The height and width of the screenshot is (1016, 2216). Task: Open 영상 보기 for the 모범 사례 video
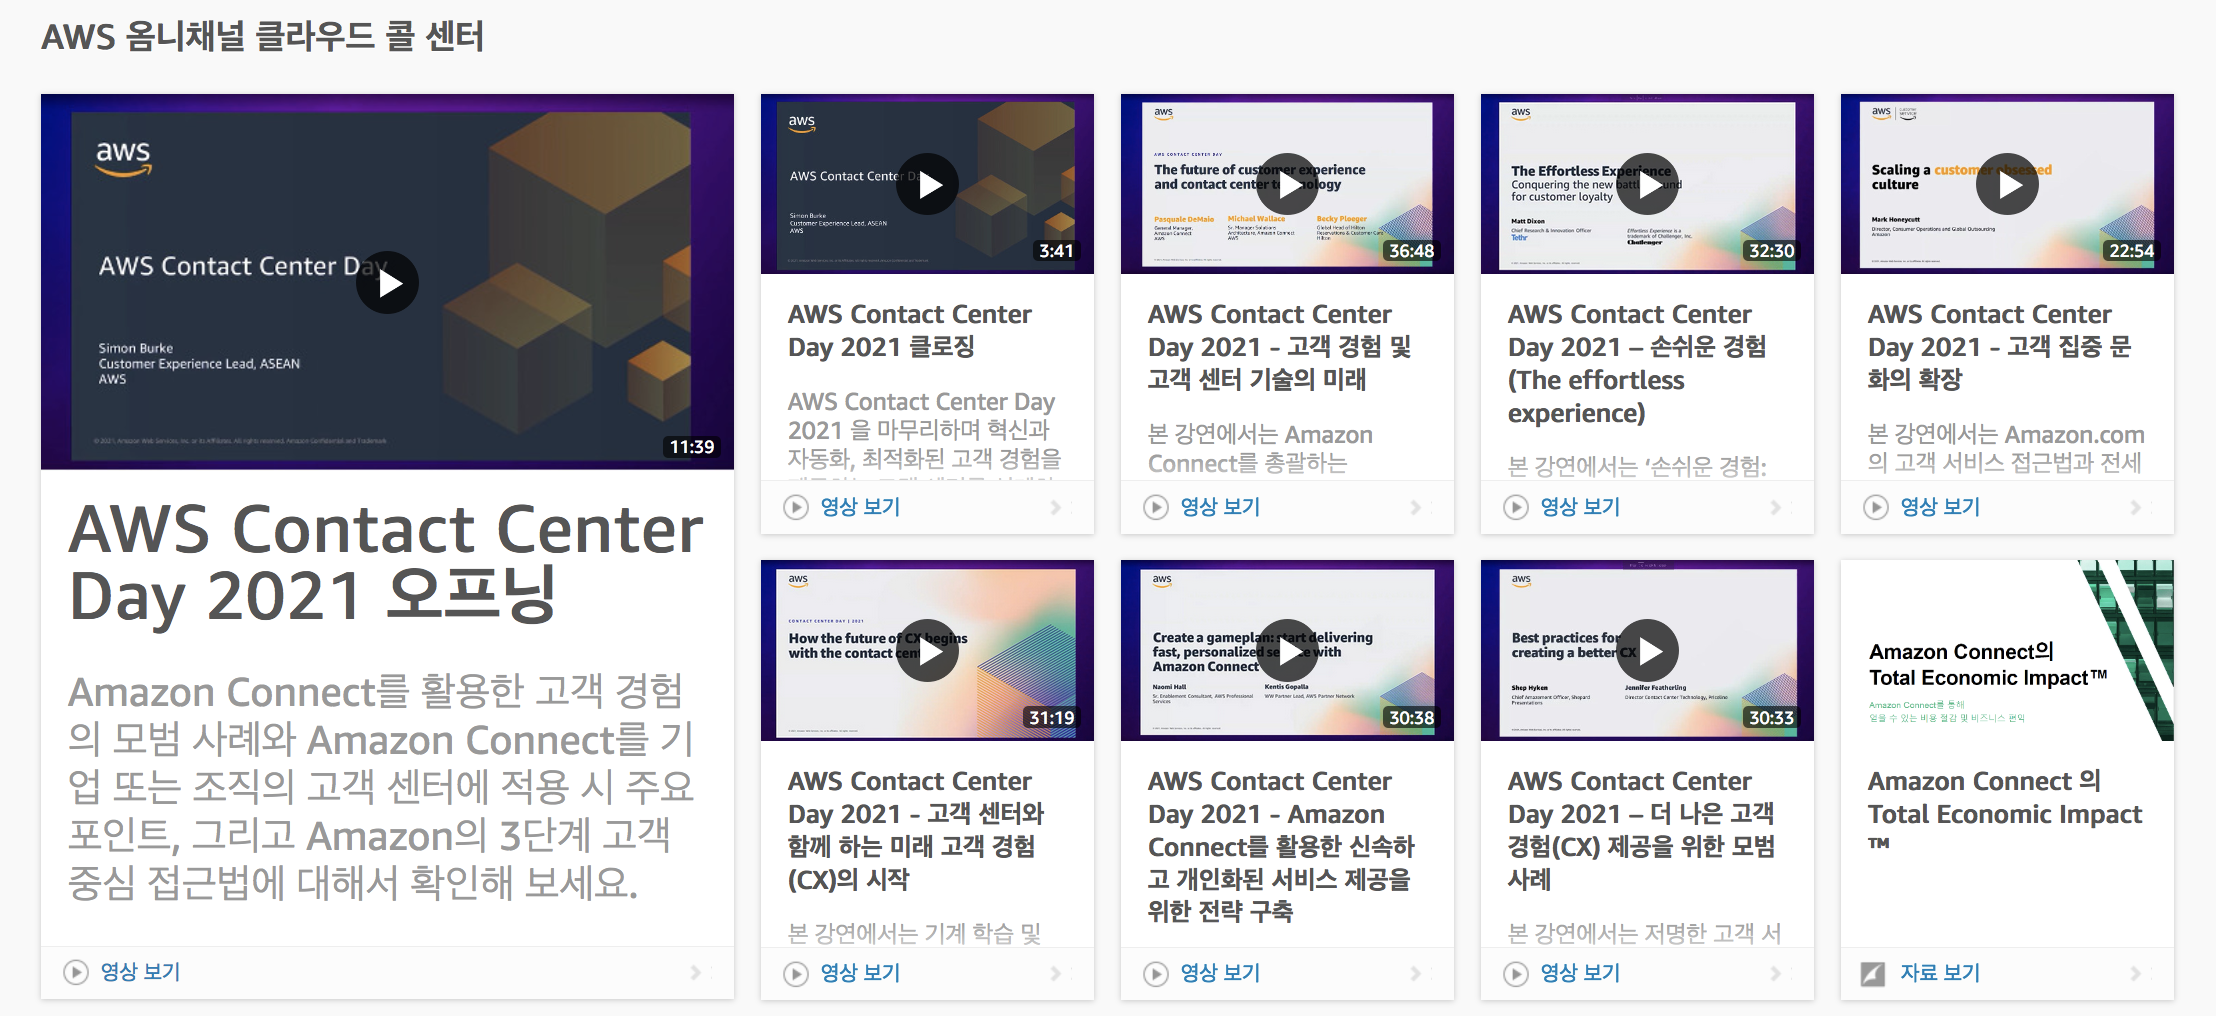pos(1580,973)
